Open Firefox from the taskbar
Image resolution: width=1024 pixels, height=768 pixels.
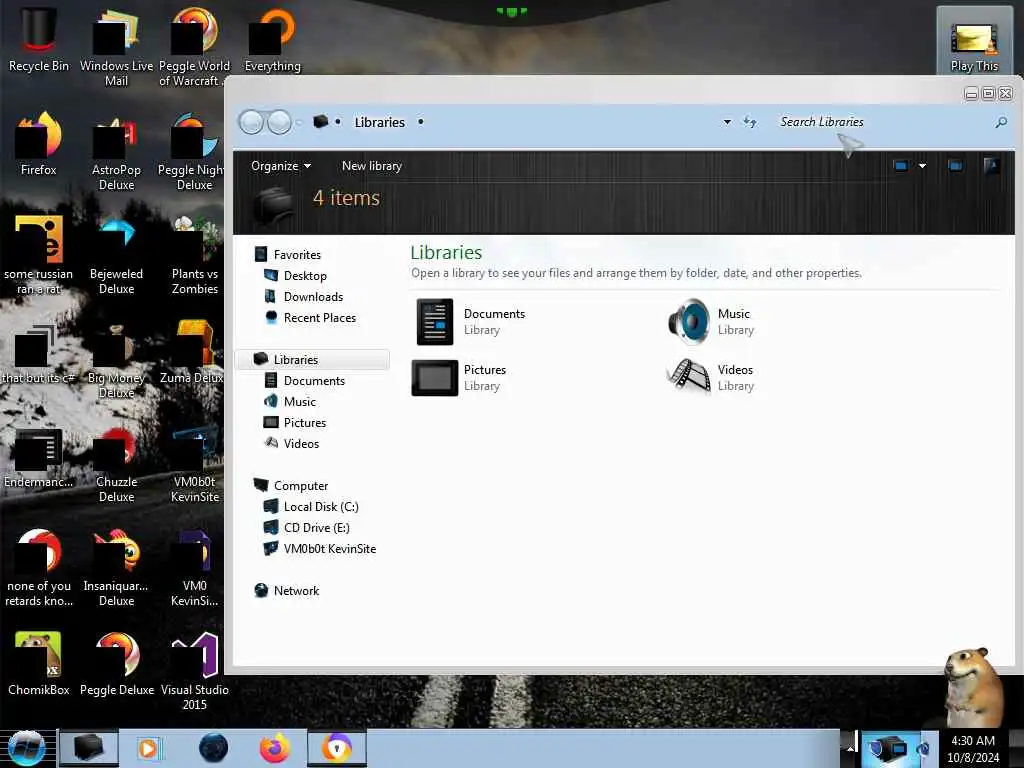tap(275, 748)
